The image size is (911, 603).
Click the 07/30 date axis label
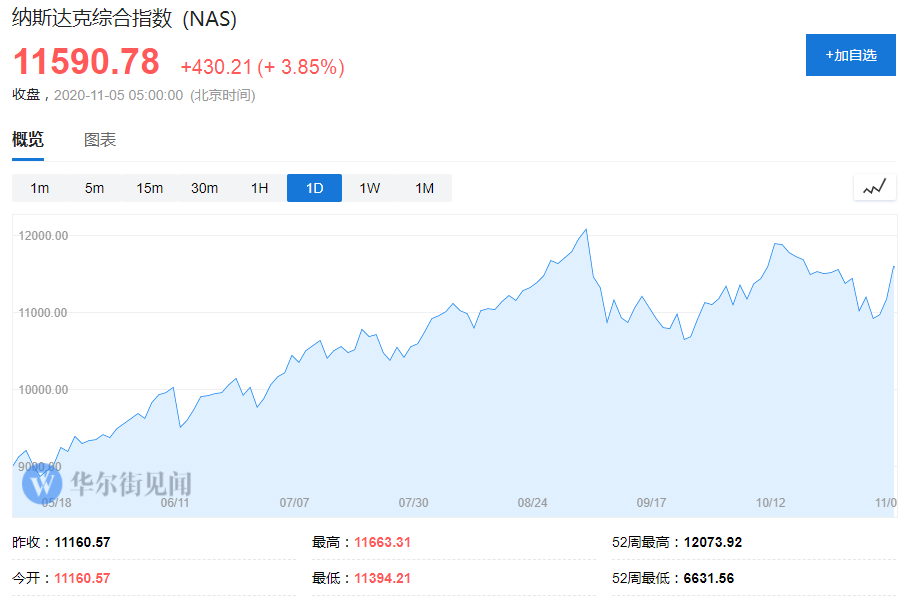tap(413, 503)
